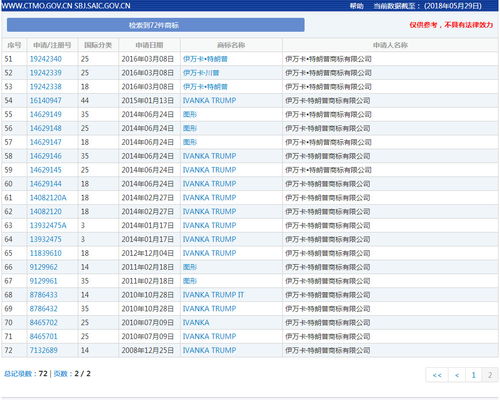
Task: Open registration number 16140947
Action: [46, 101]
